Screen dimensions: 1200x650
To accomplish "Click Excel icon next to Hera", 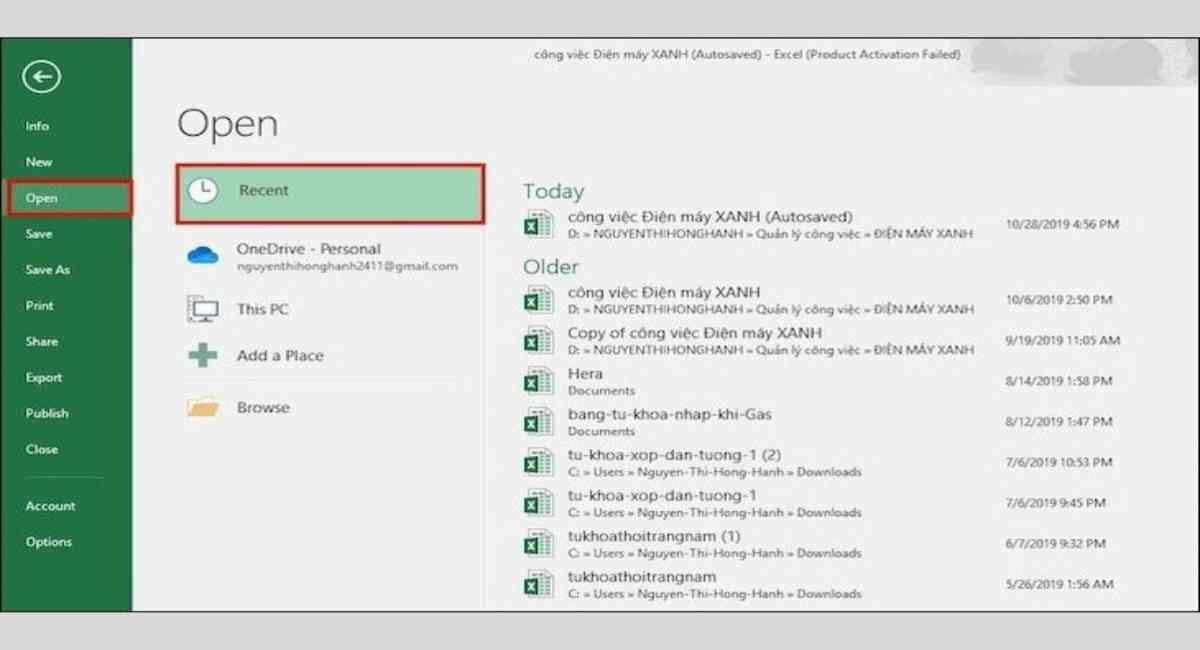I will click(x=539, y=381).
